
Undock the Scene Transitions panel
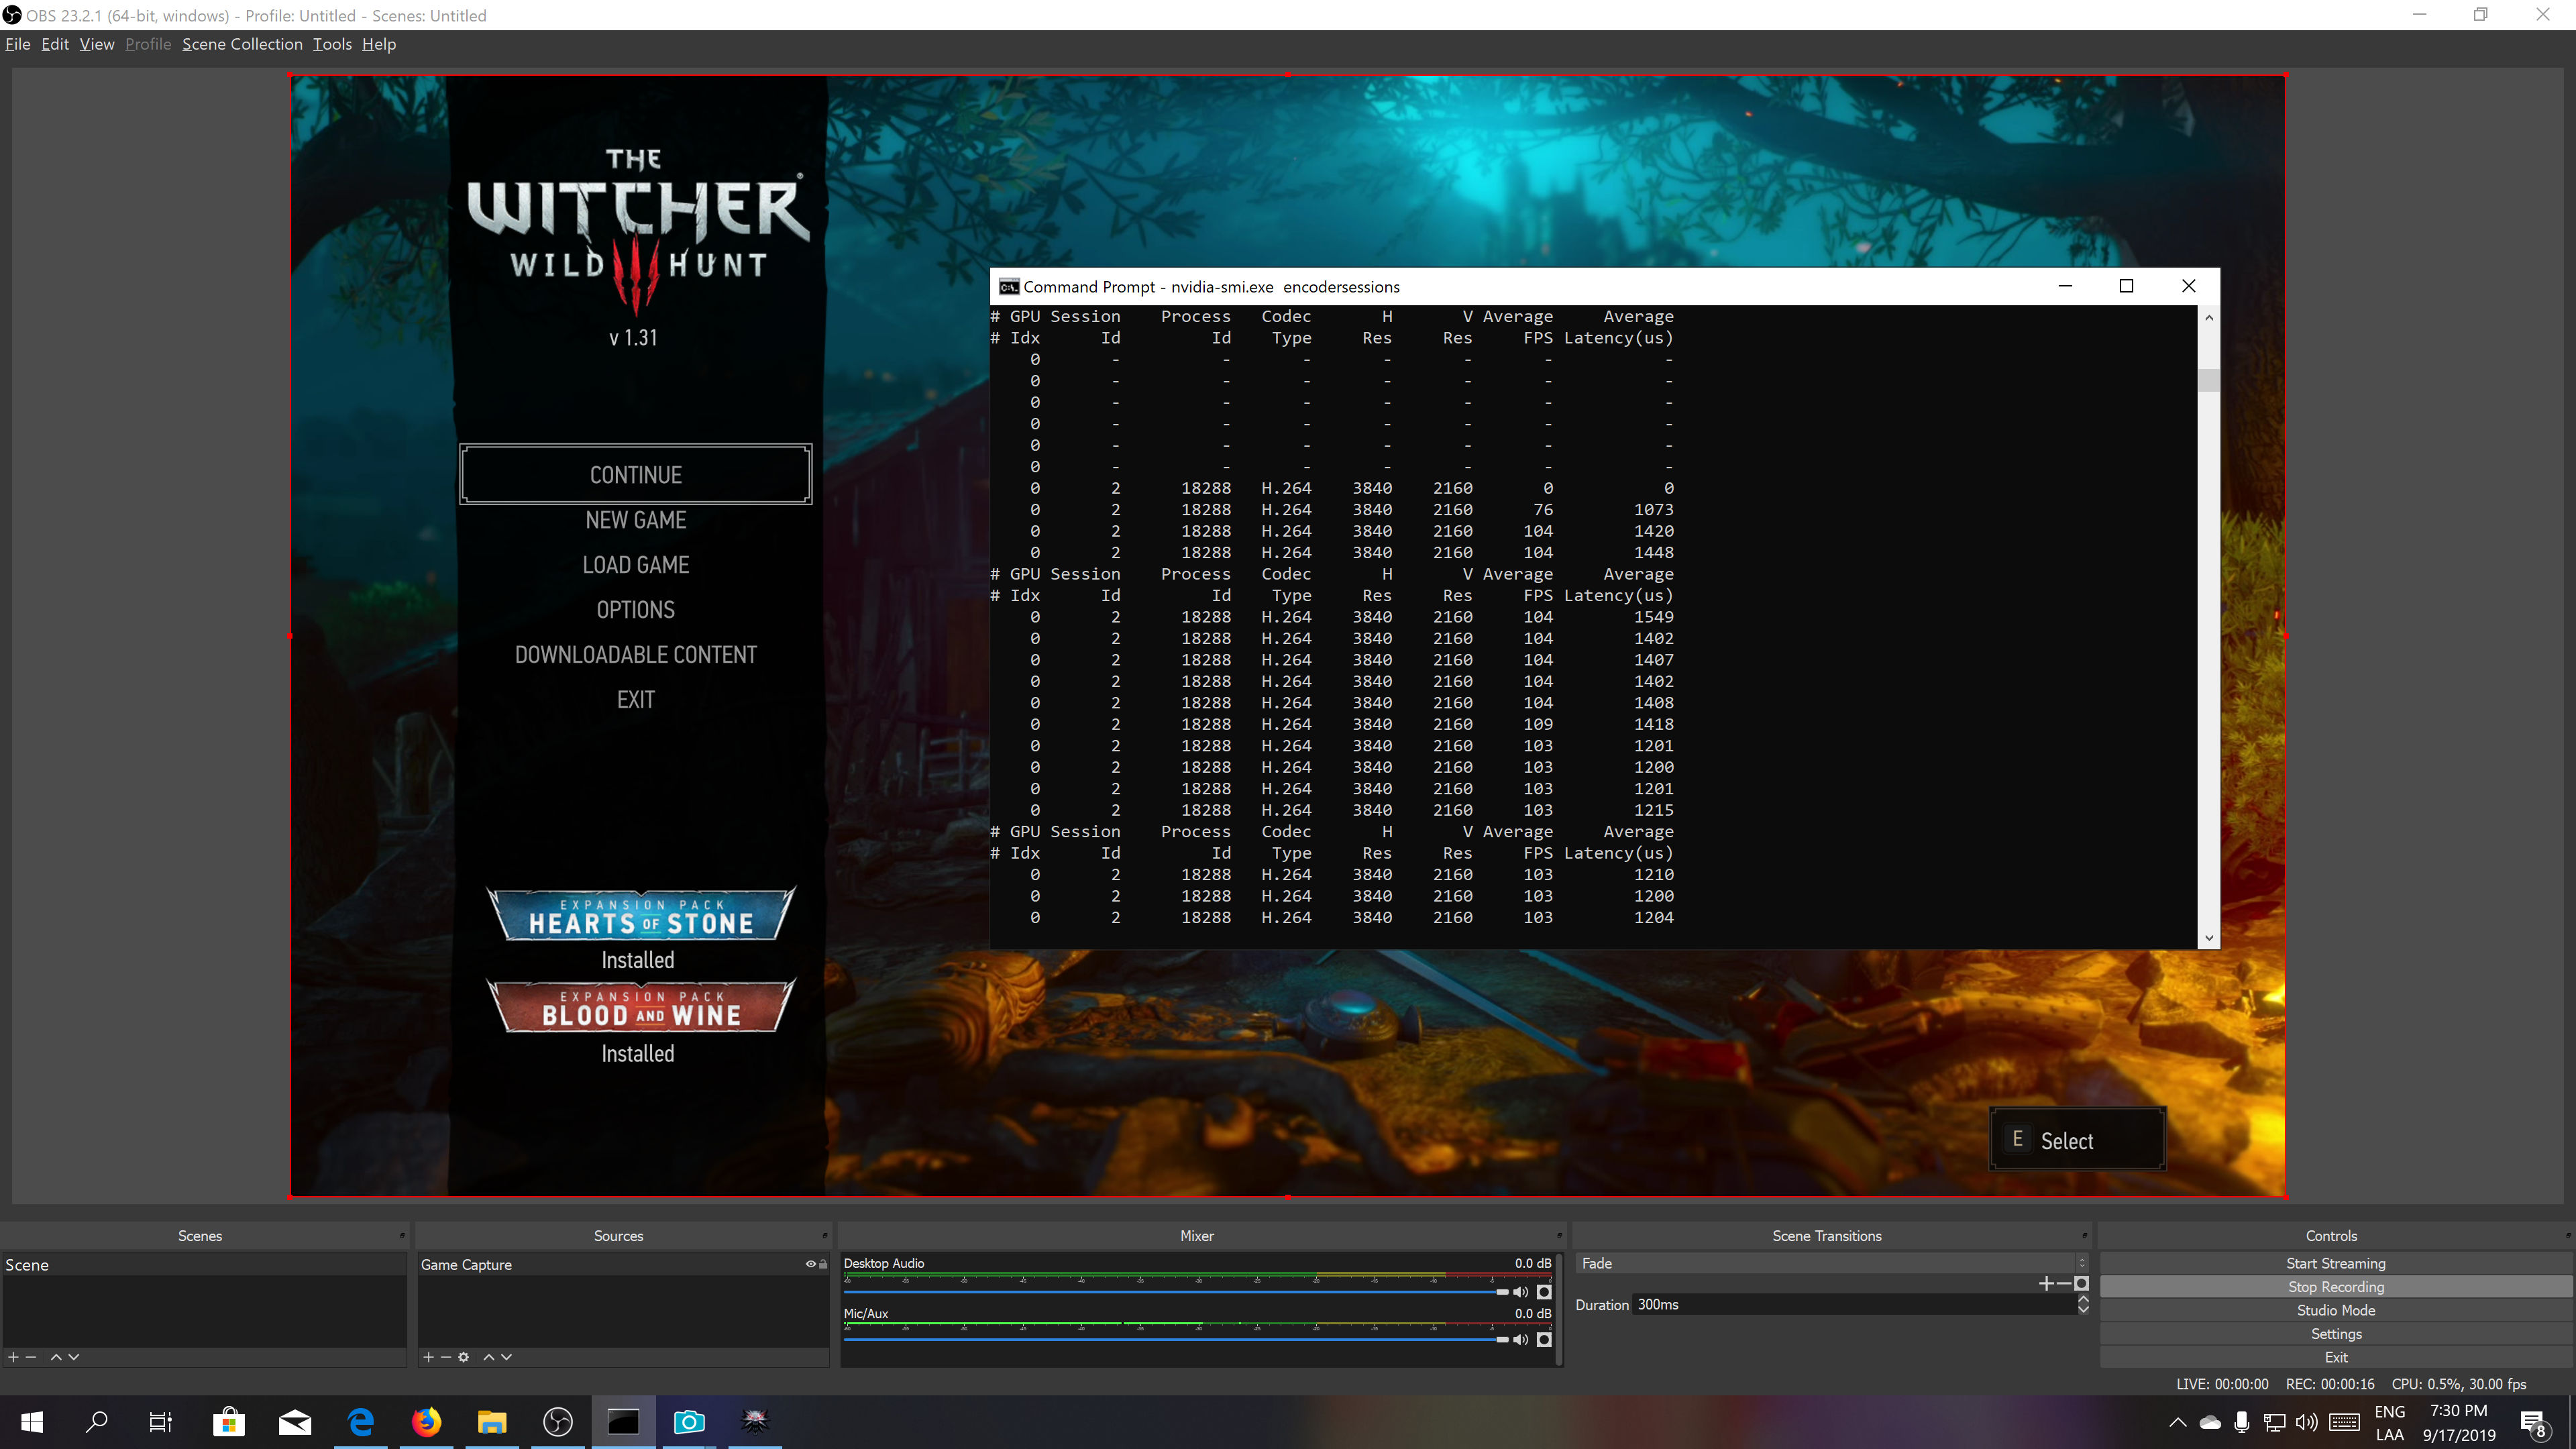[x=2085, y=1235]
